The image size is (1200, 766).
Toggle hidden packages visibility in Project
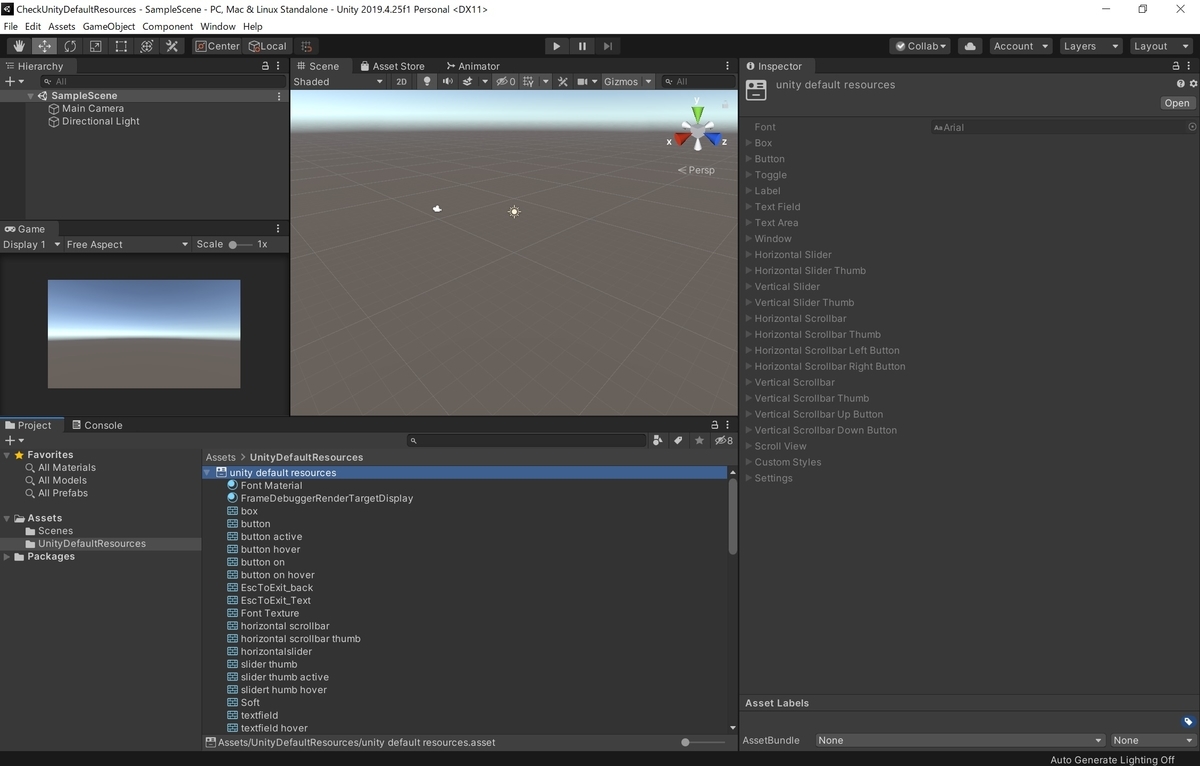723,440
